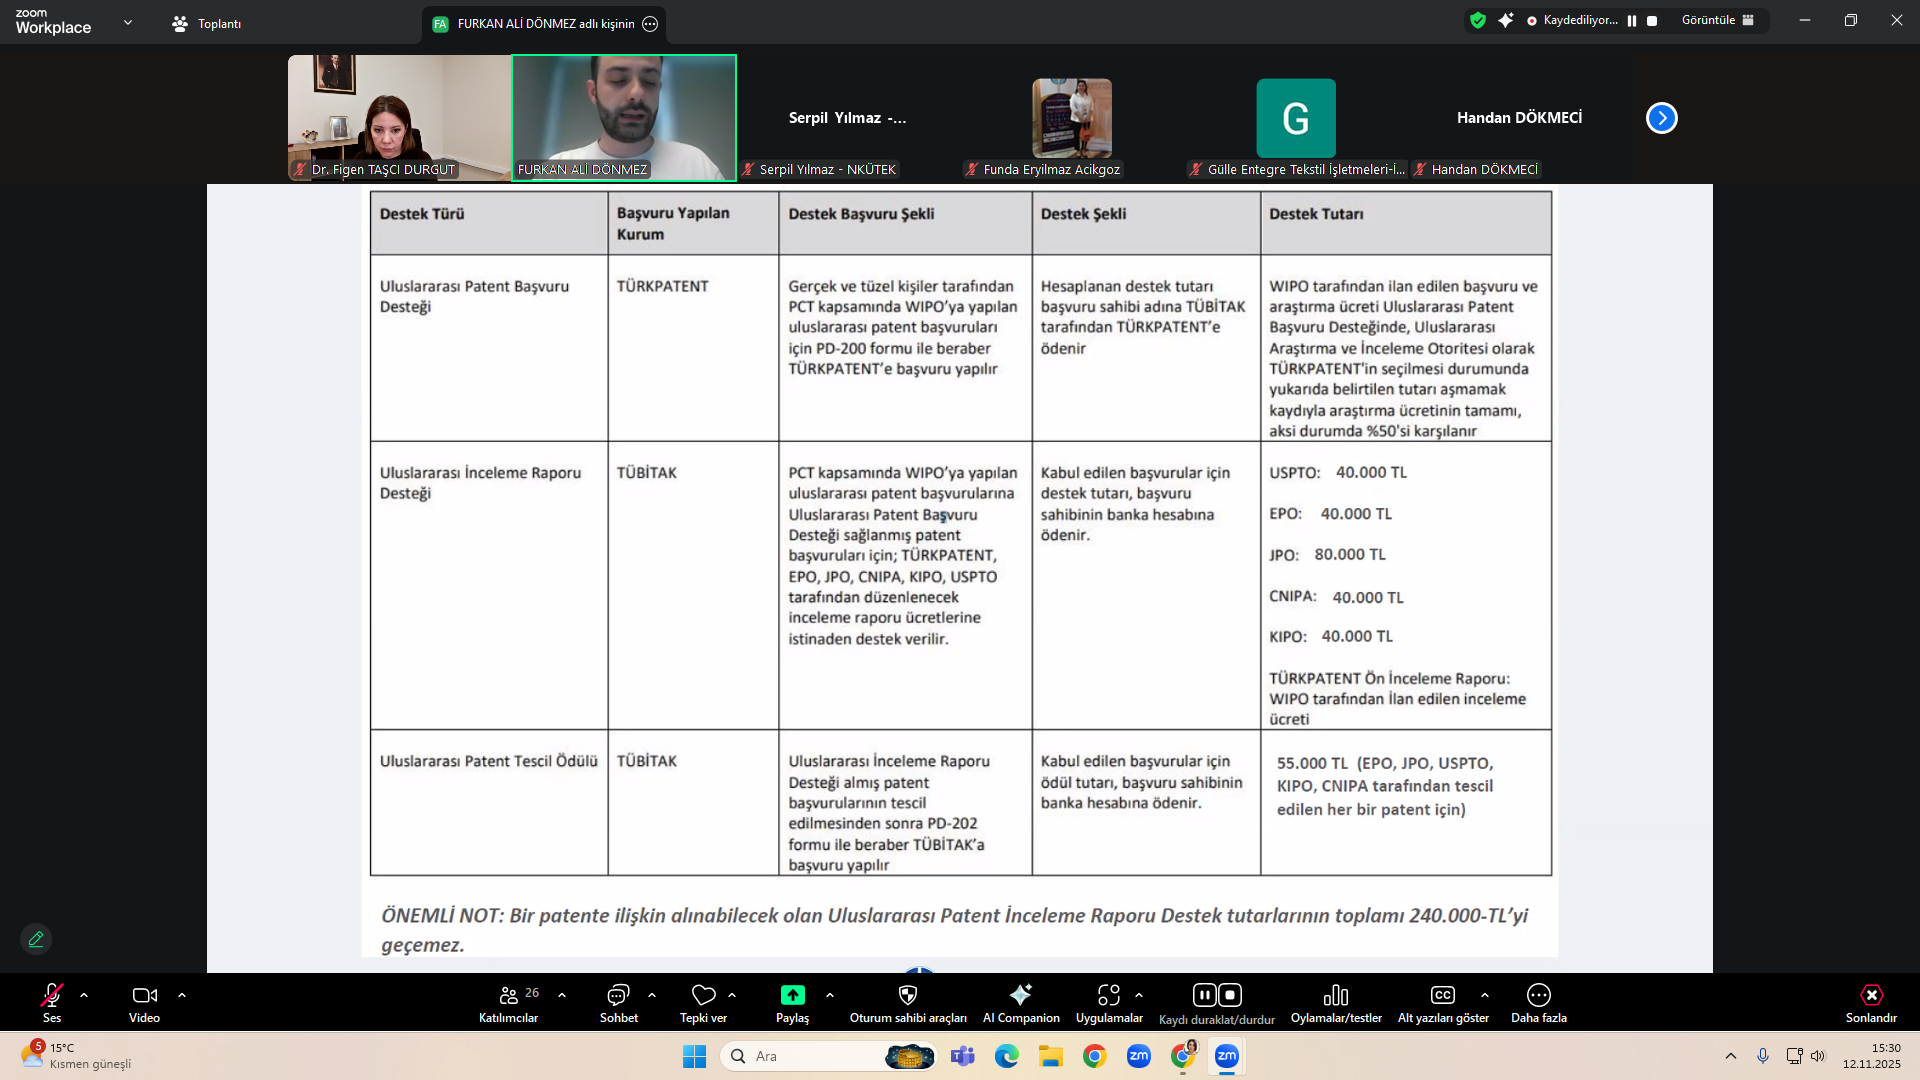Open the Sohbet chat panel
Viewport: 1920px width, 1080px height.
618,995
